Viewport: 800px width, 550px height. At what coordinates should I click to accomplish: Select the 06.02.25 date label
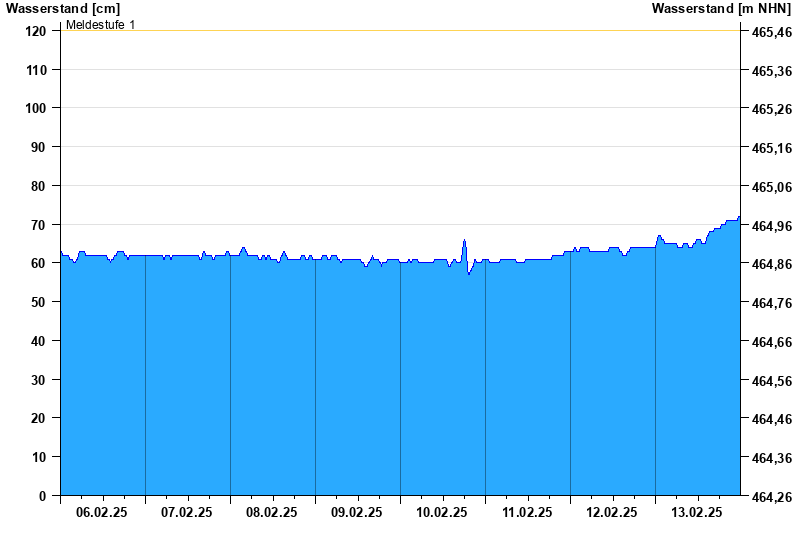click(102, 512)
